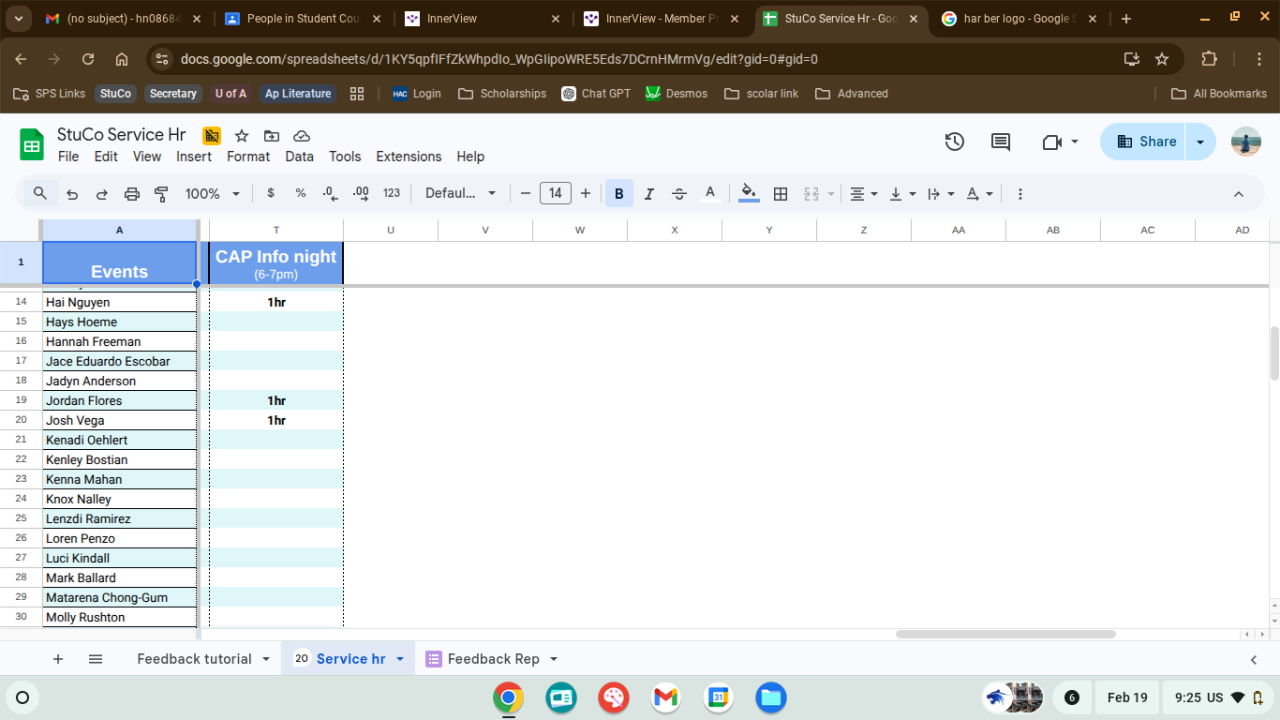Open the comments panel icon
The image size is (1280, 720).
pos(1000,142)
